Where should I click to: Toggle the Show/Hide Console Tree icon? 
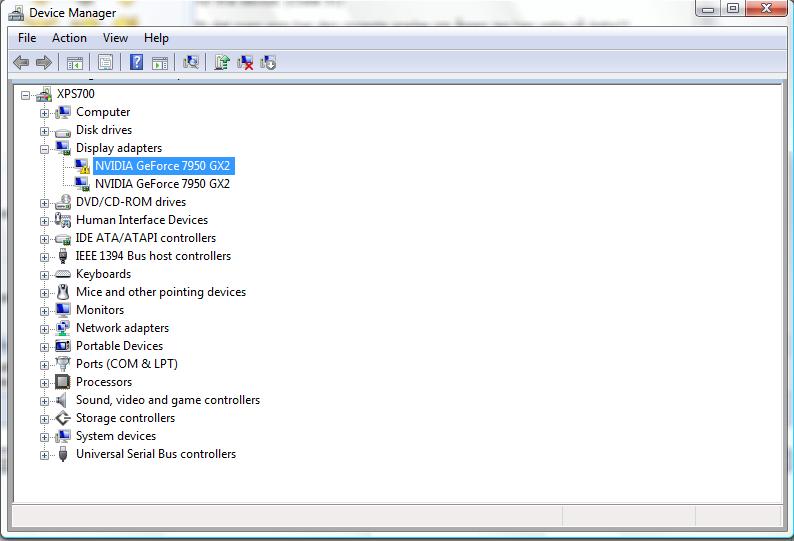click(x=74, y=63)
